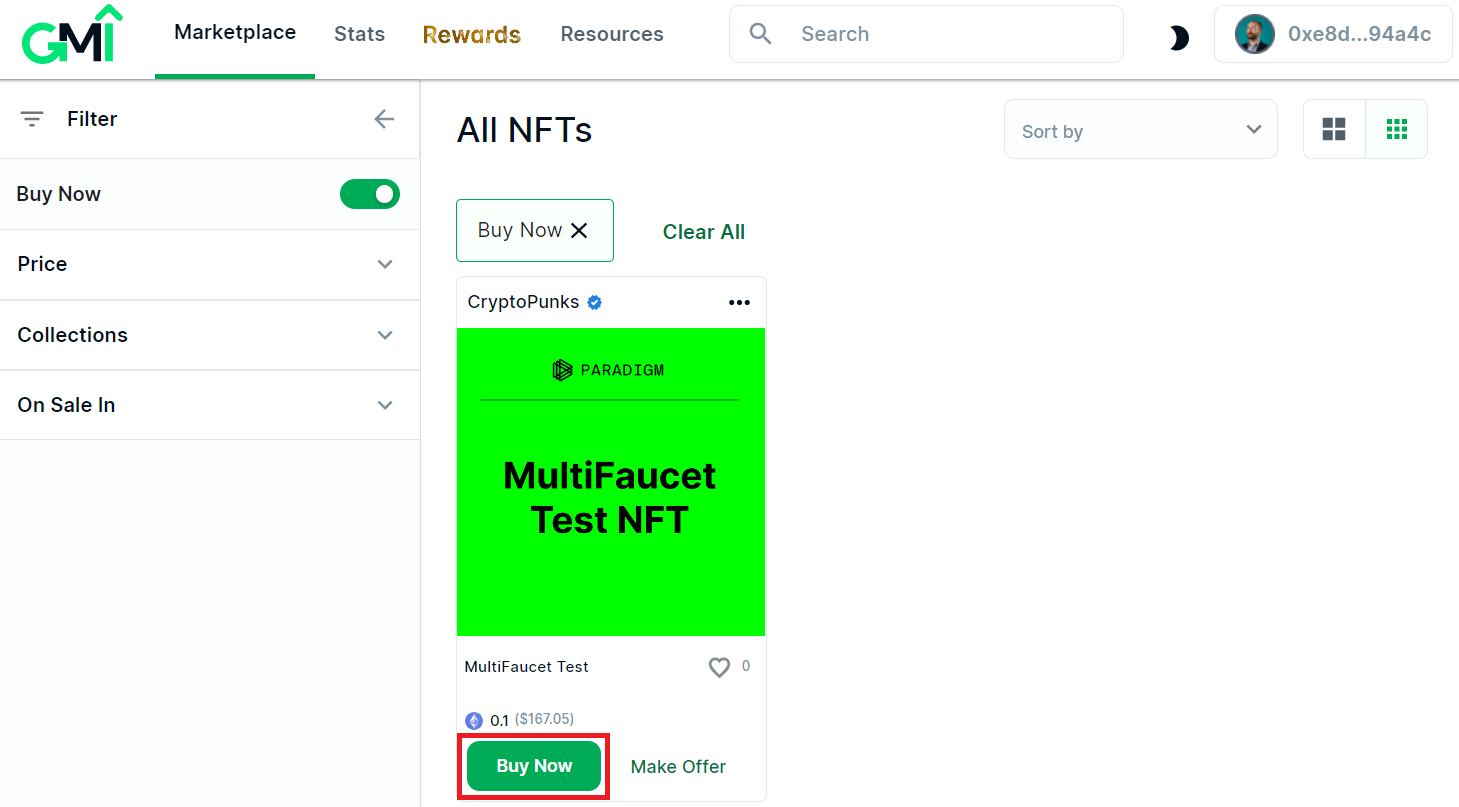Click the search magnifier icon
Screen dimensions: 1459x807
[x=761, y=34]
